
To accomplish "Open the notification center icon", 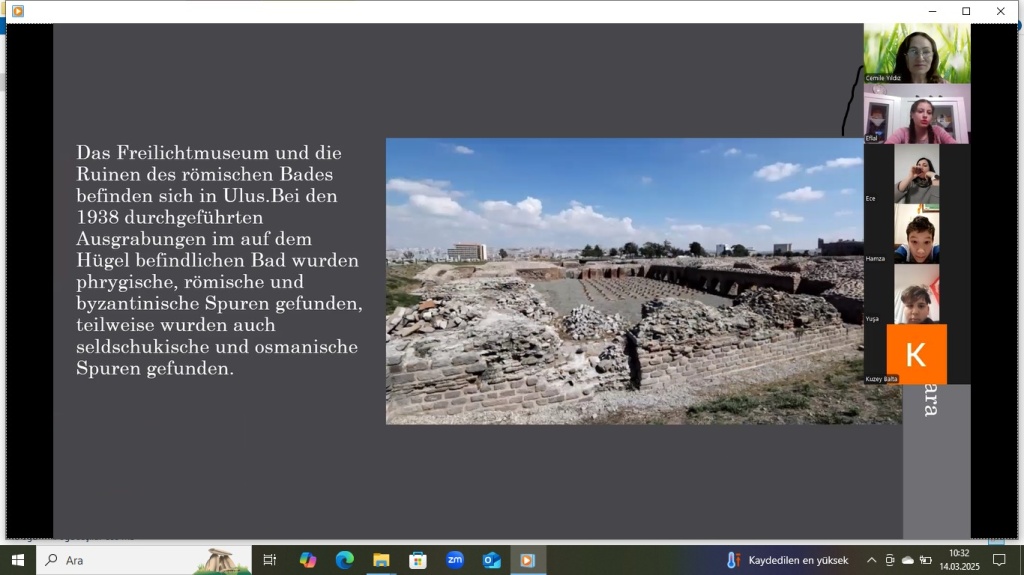I will point(998,560).
